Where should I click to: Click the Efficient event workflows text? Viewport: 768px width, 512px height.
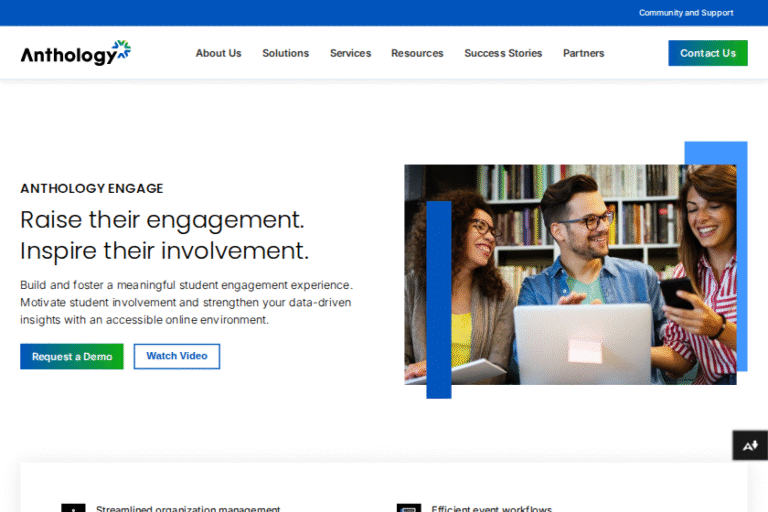(x=491, y=508)
